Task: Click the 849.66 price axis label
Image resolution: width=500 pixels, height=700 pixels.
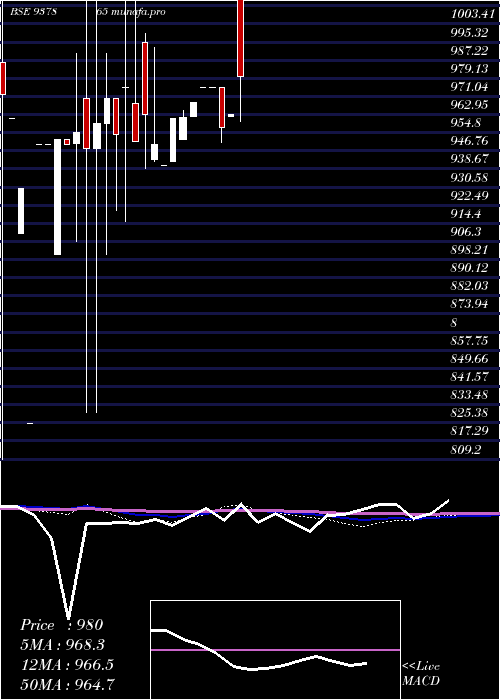Action: pyautogui.click(x=470, y=358)
